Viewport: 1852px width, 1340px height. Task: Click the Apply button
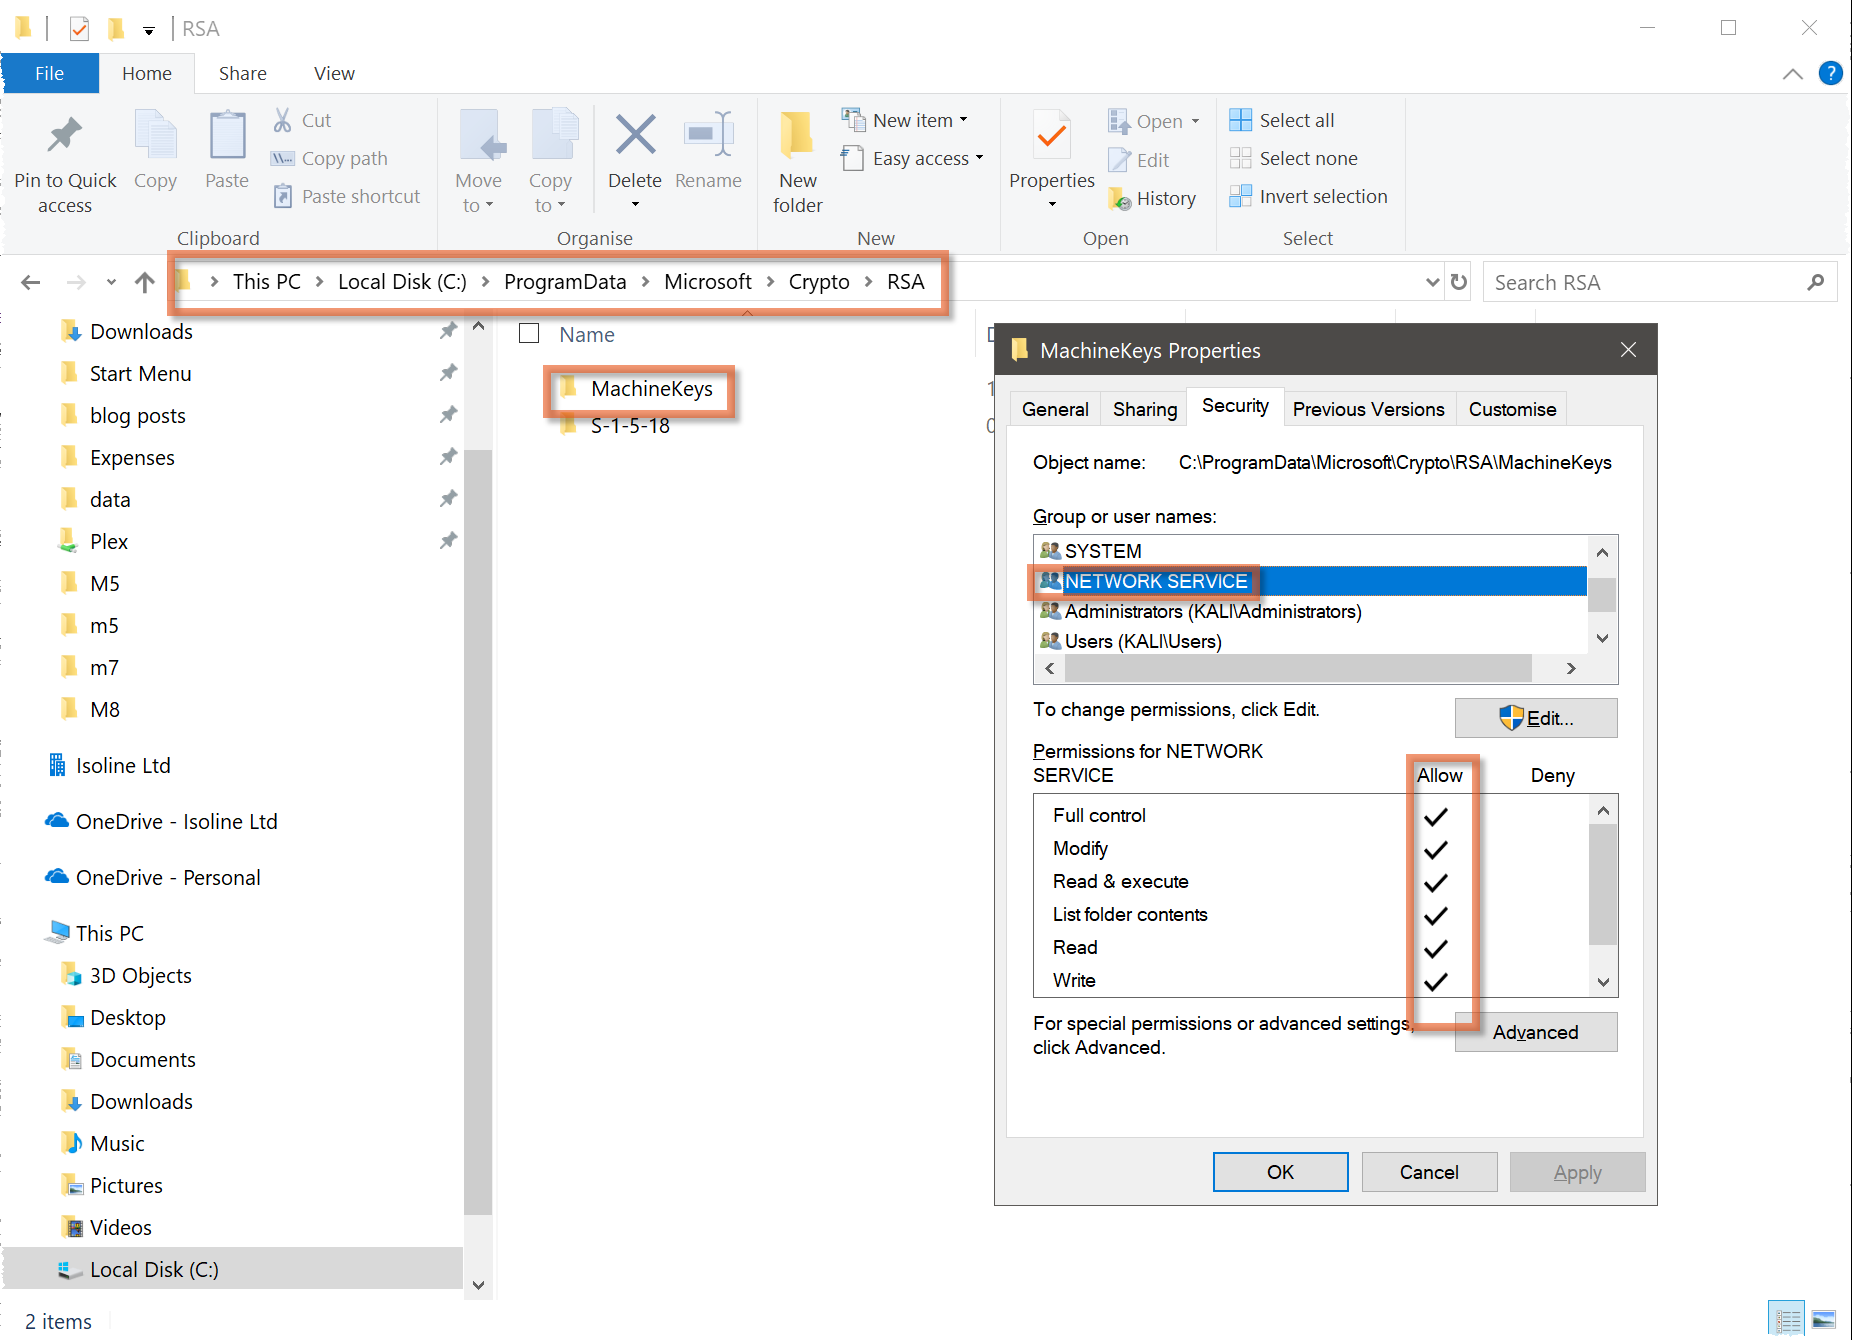(1577, 1172)
